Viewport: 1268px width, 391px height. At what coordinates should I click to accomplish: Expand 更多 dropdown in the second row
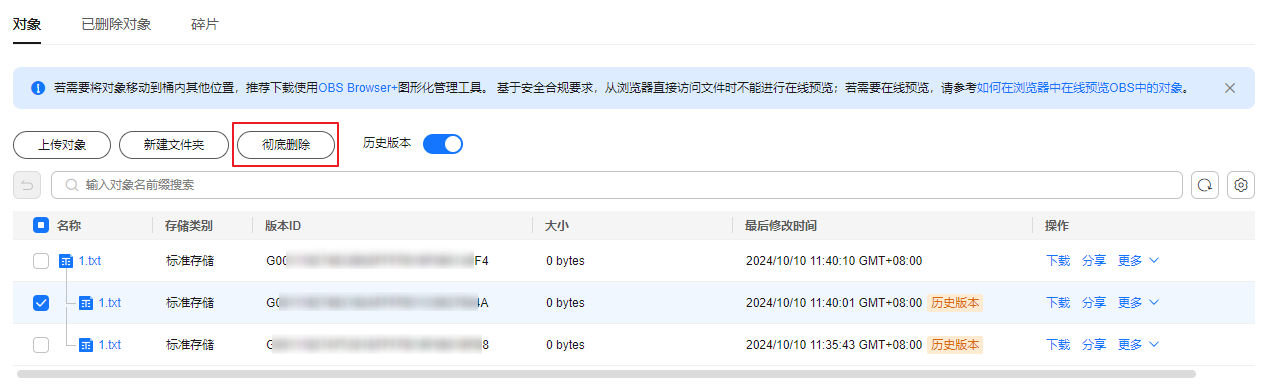[1138, 303]
